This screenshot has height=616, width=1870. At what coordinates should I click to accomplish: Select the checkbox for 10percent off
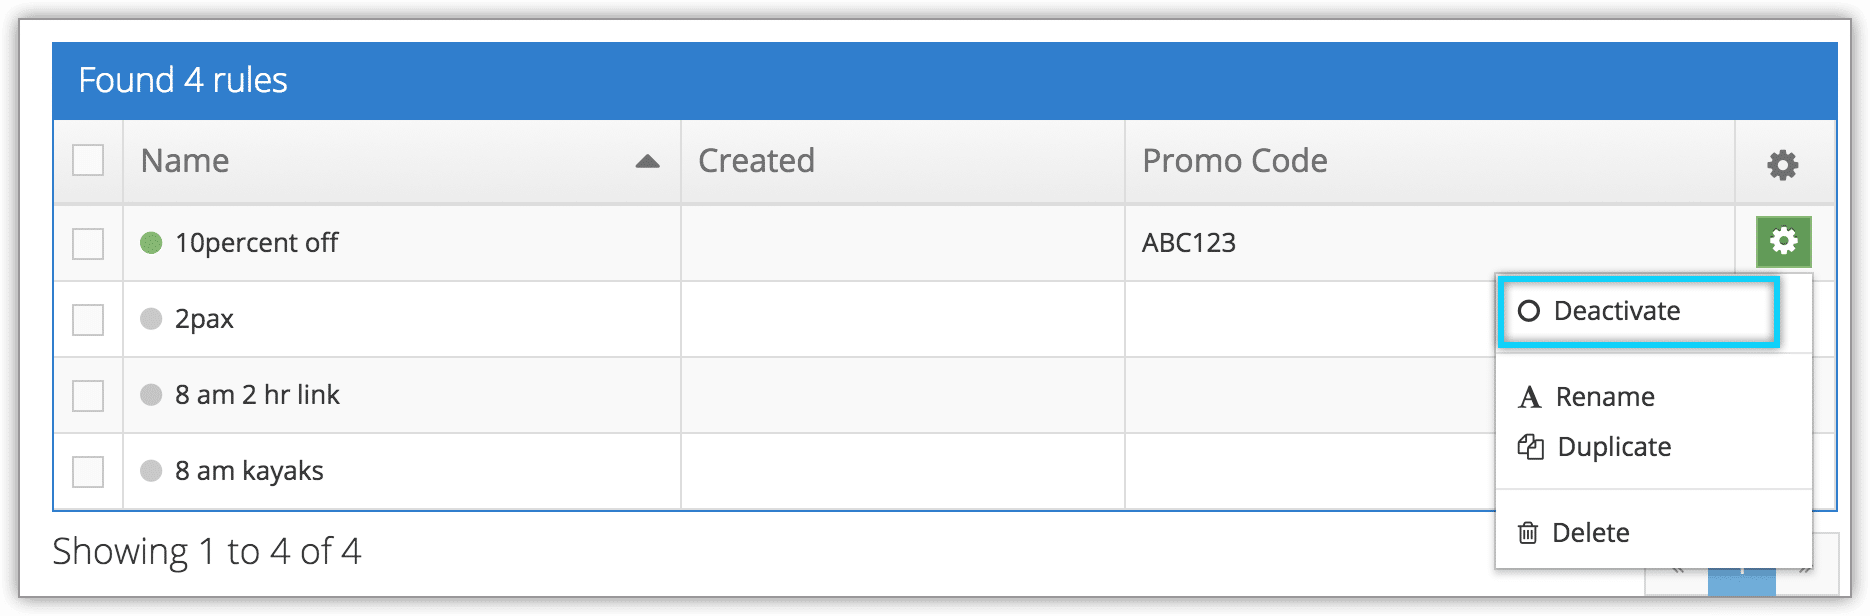coord(88,243)
